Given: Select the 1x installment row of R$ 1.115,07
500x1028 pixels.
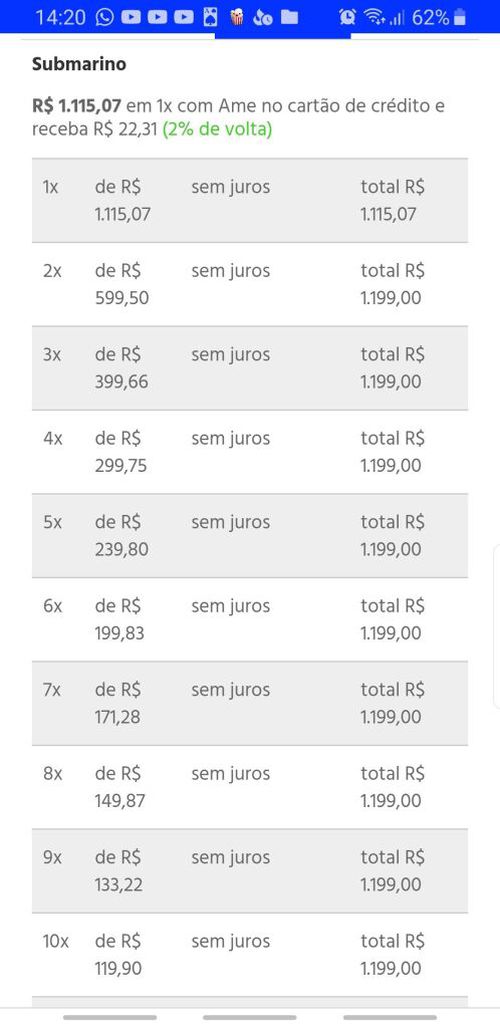Looking at the screenshot, I should (x=250, y=201).
